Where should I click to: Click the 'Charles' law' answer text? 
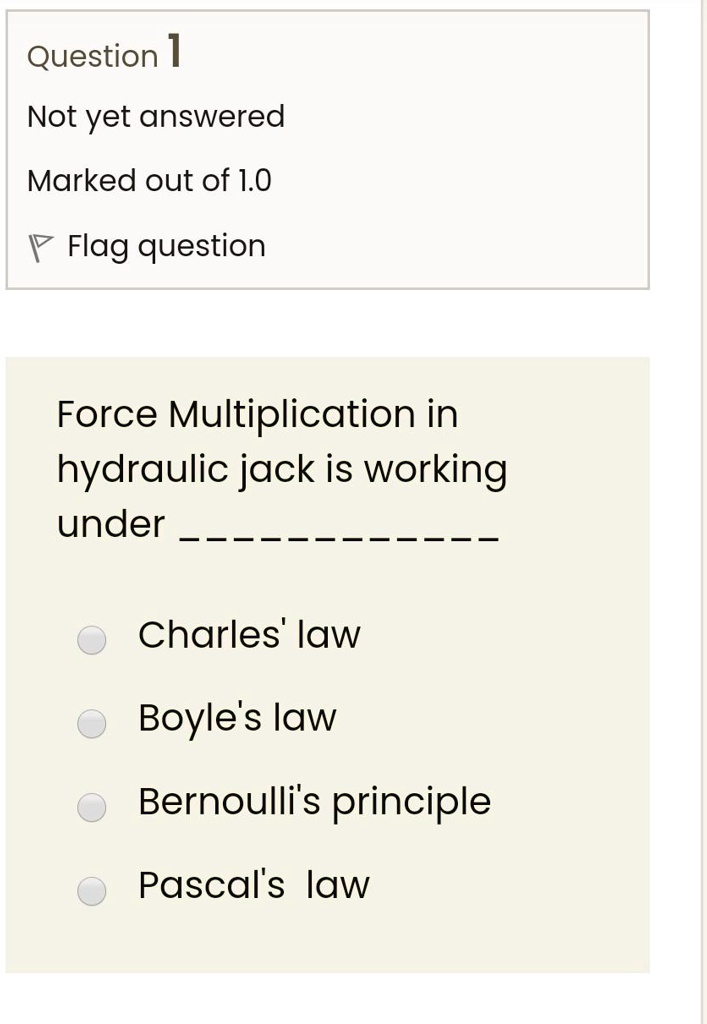249,634
